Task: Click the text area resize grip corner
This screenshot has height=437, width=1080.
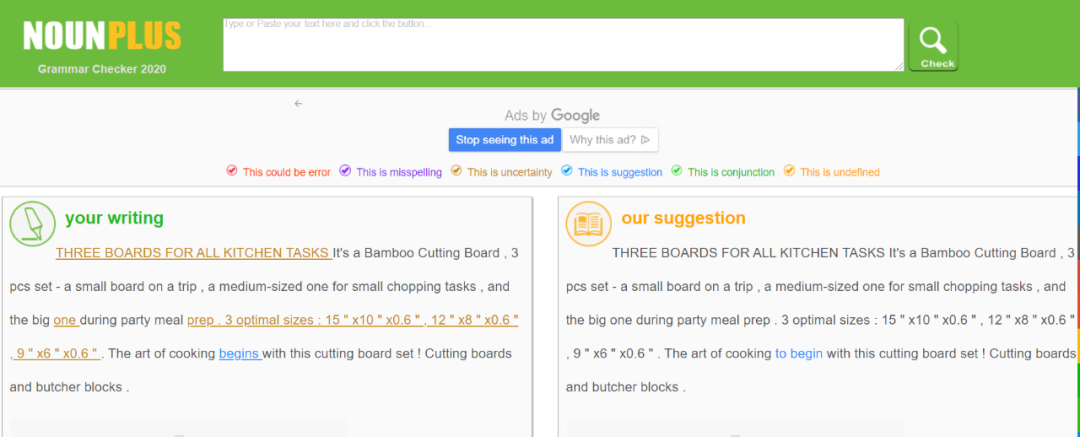Action: [x=899, y=66]
